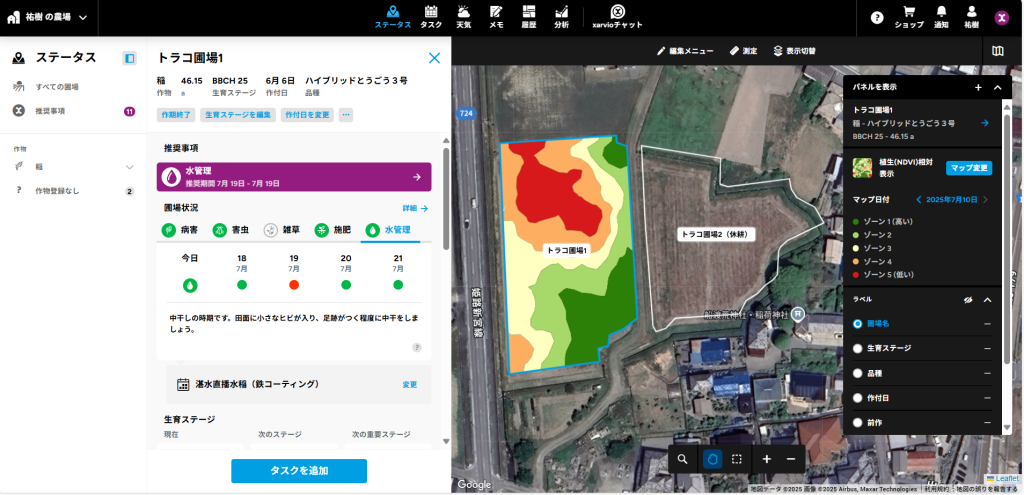Viewport: 1024px width, 495px height.
Task: Click the ゾーン5 red legend dot
Action: tap(856, 274)
